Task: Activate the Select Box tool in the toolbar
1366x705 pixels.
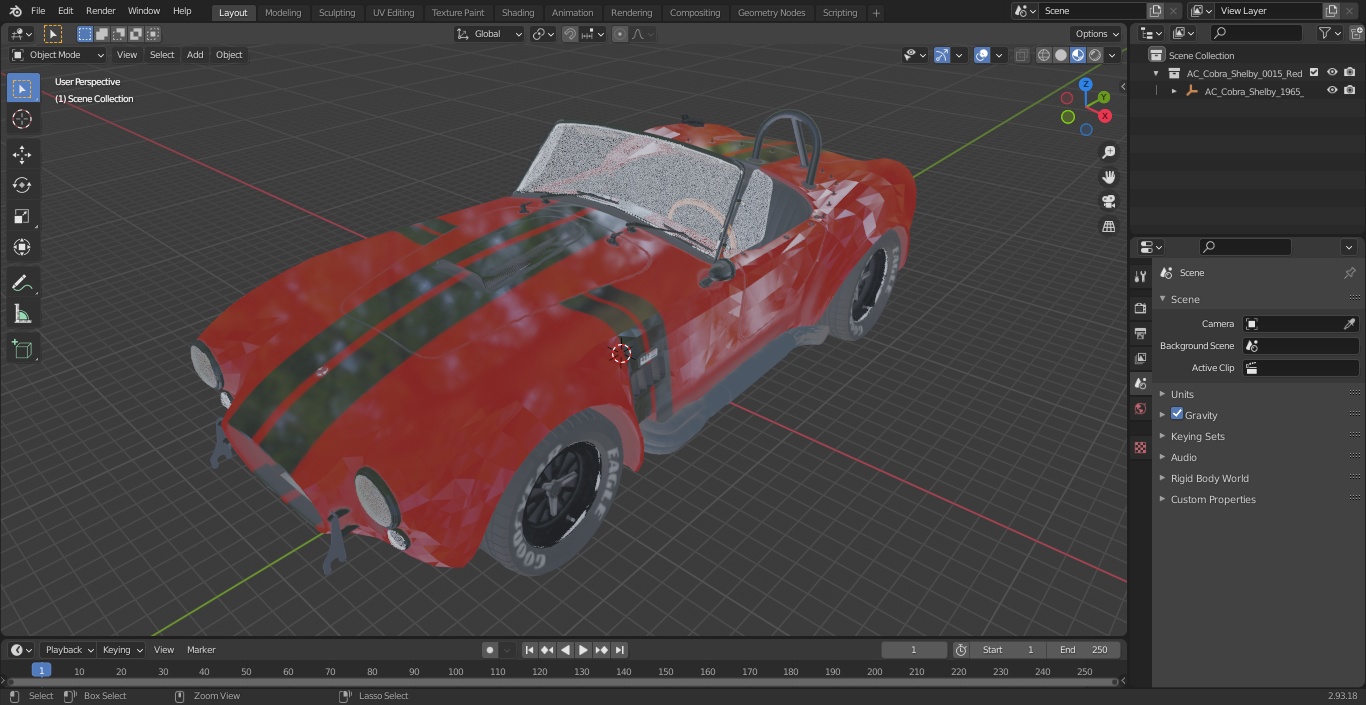Action: (22, 88)
